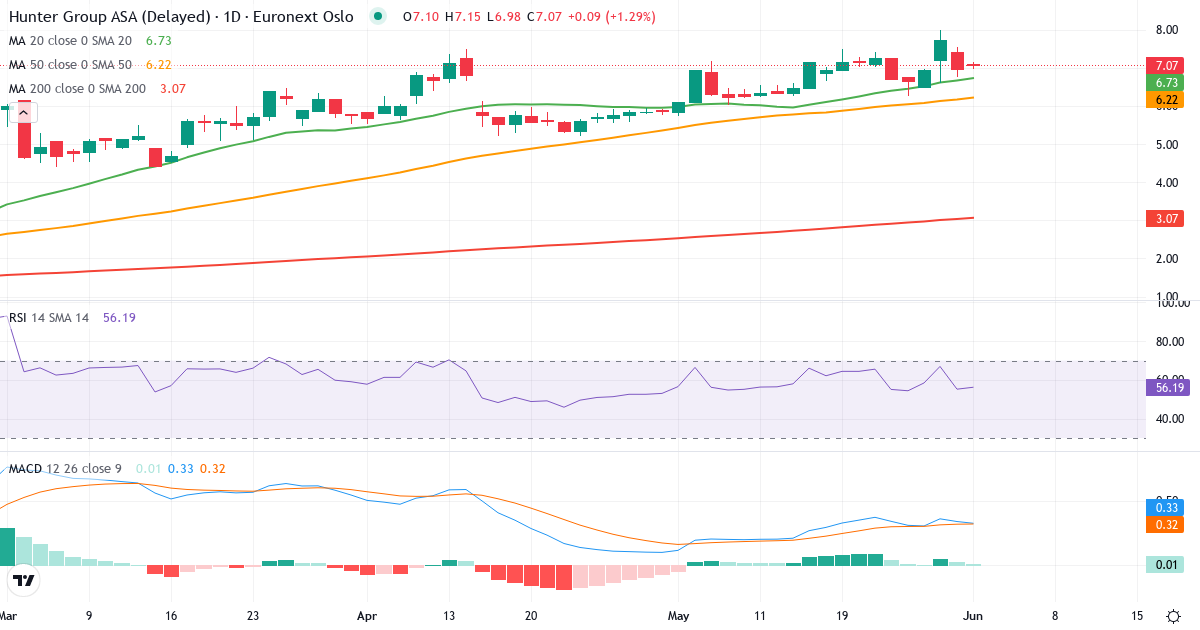Click the green market status dot
Image resolution: width=1200 pixels, height=630 pixels.
point(377,17)
